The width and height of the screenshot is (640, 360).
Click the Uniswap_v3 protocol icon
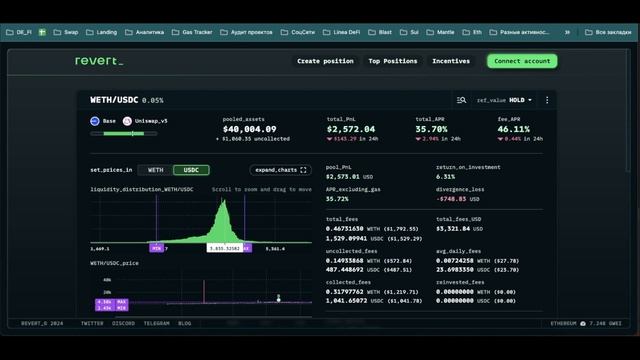coord(127,121)
